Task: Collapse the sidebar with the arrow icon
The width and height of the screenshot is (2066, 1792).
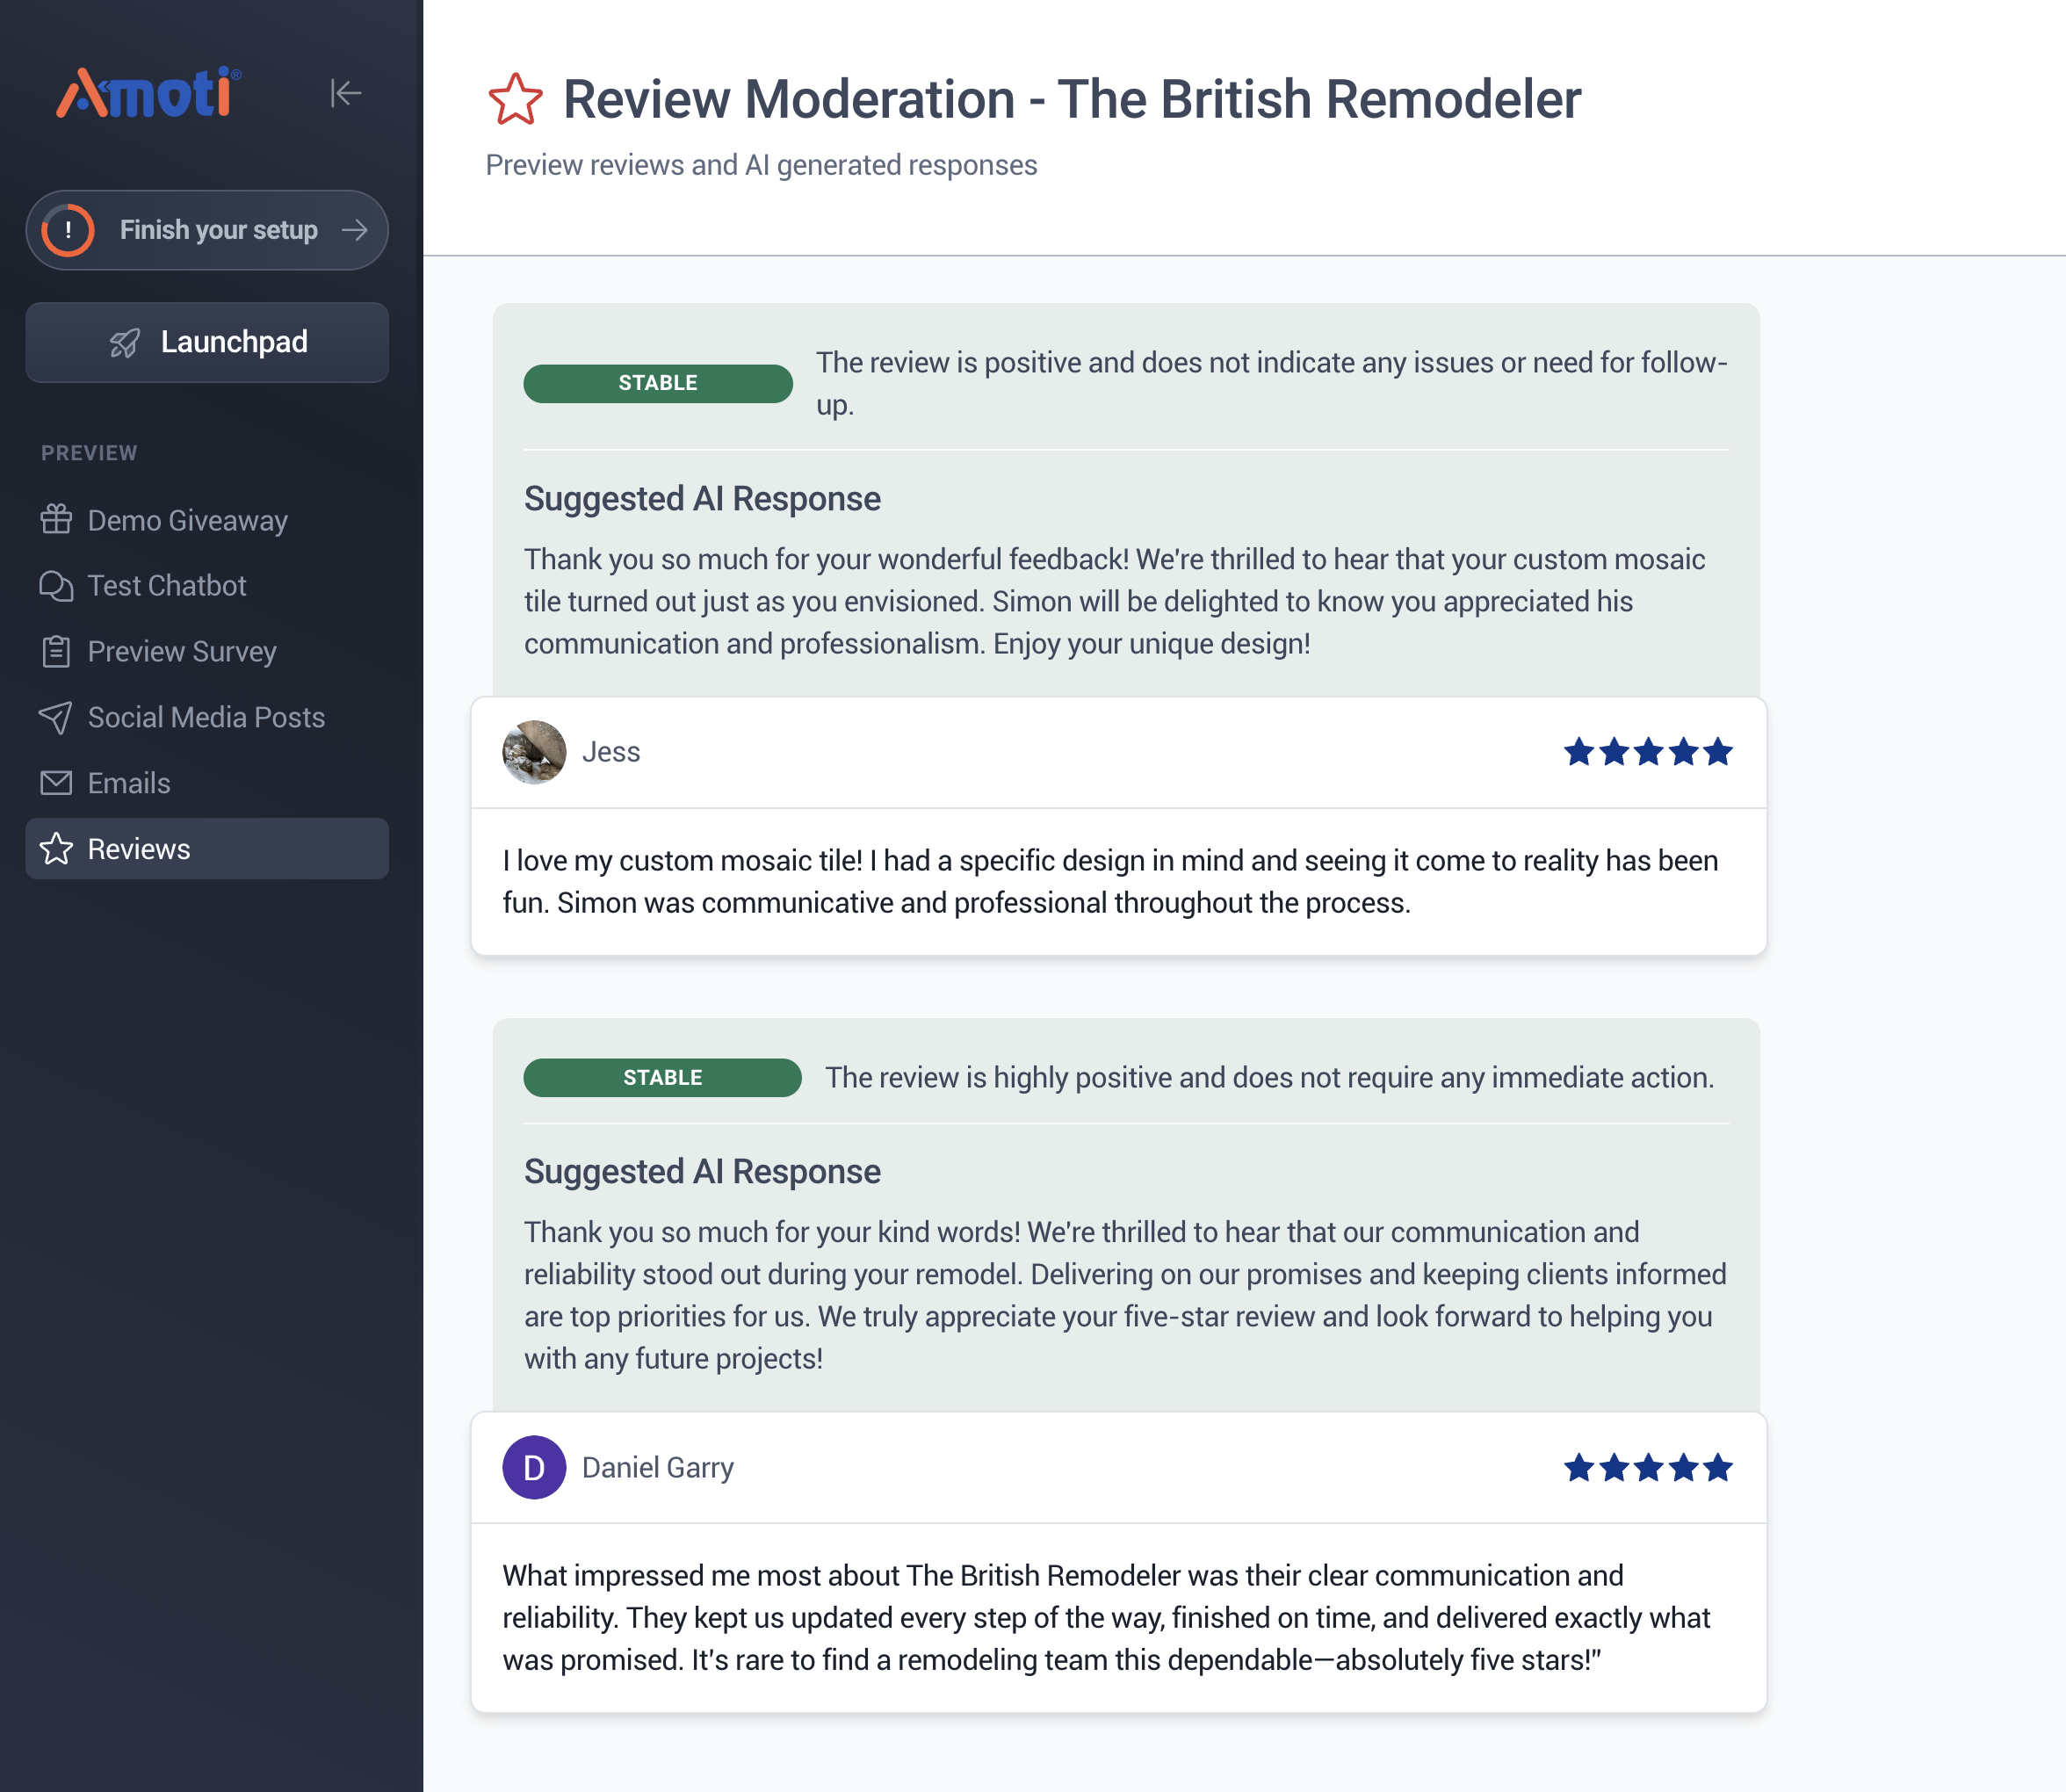Action: (346, 94)
